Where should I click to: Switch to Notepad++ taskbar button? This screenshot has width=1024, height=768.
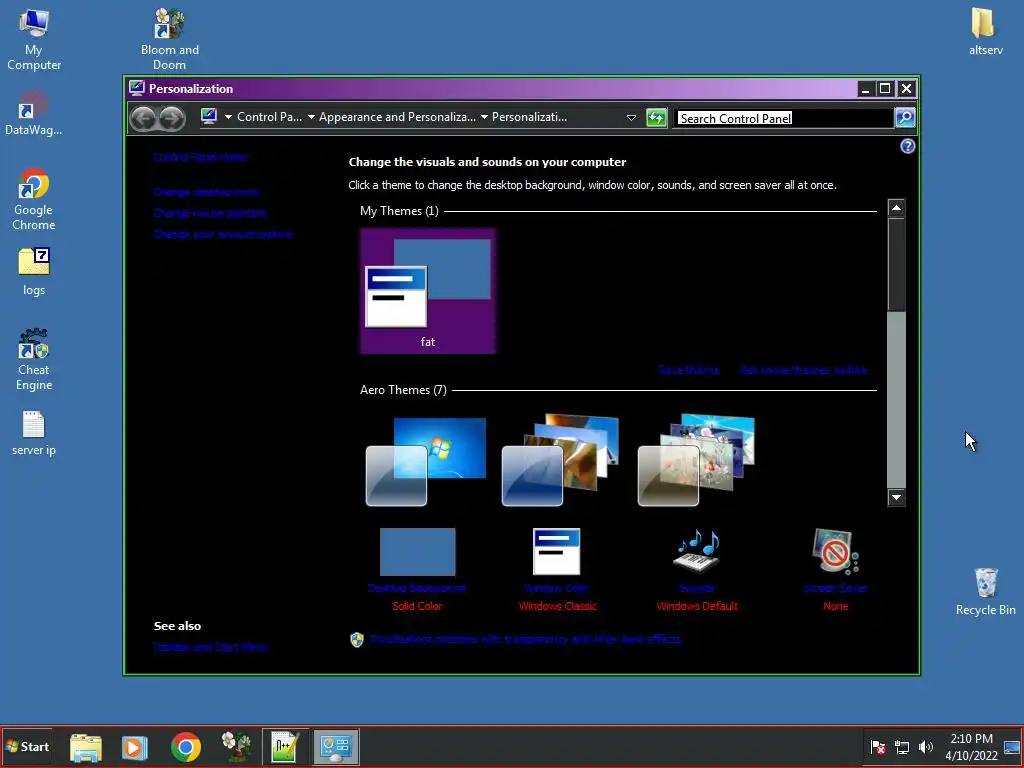point(285,747)
